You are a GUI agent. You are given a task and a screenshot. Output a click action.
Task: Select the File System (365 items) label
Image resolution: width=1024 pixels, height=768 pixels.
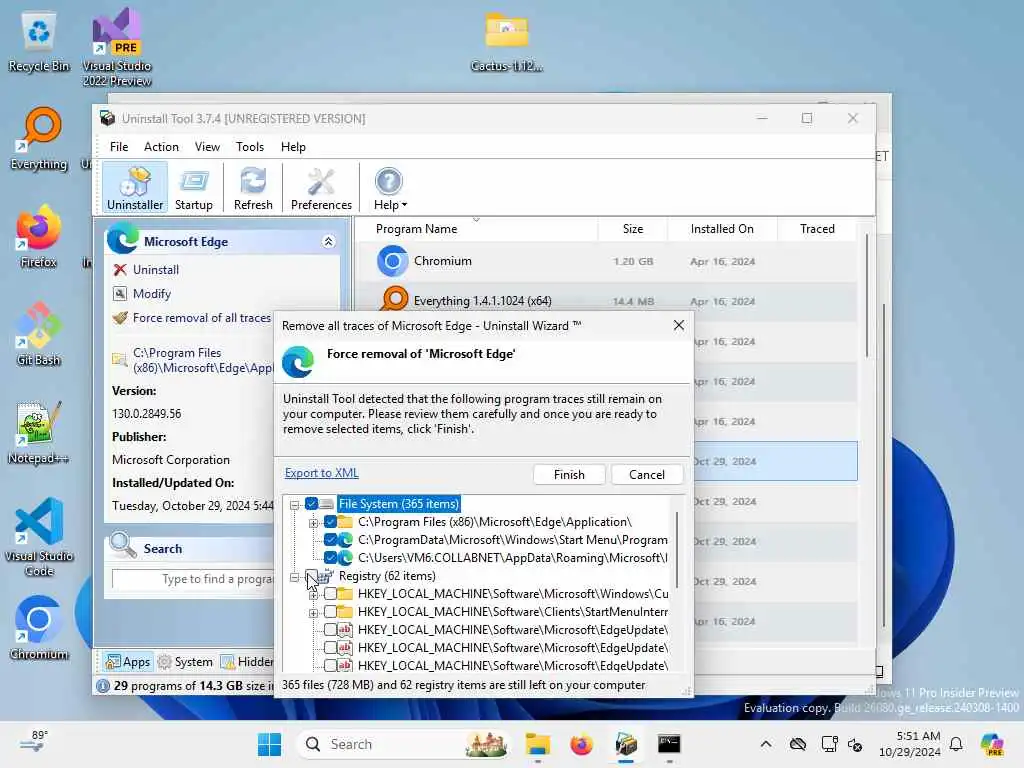coord(399,504)
